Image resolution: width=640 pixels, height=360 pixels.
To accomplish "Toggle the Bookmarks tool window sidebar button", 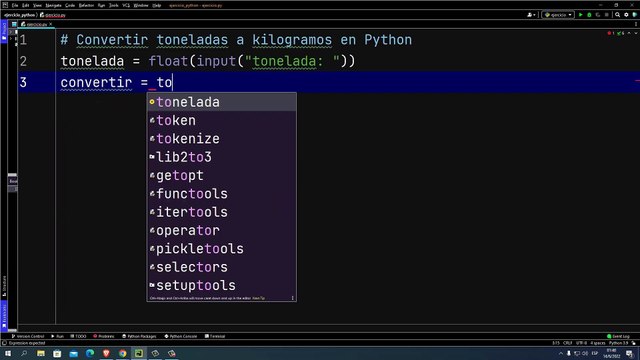I will [x=4, y=316].
